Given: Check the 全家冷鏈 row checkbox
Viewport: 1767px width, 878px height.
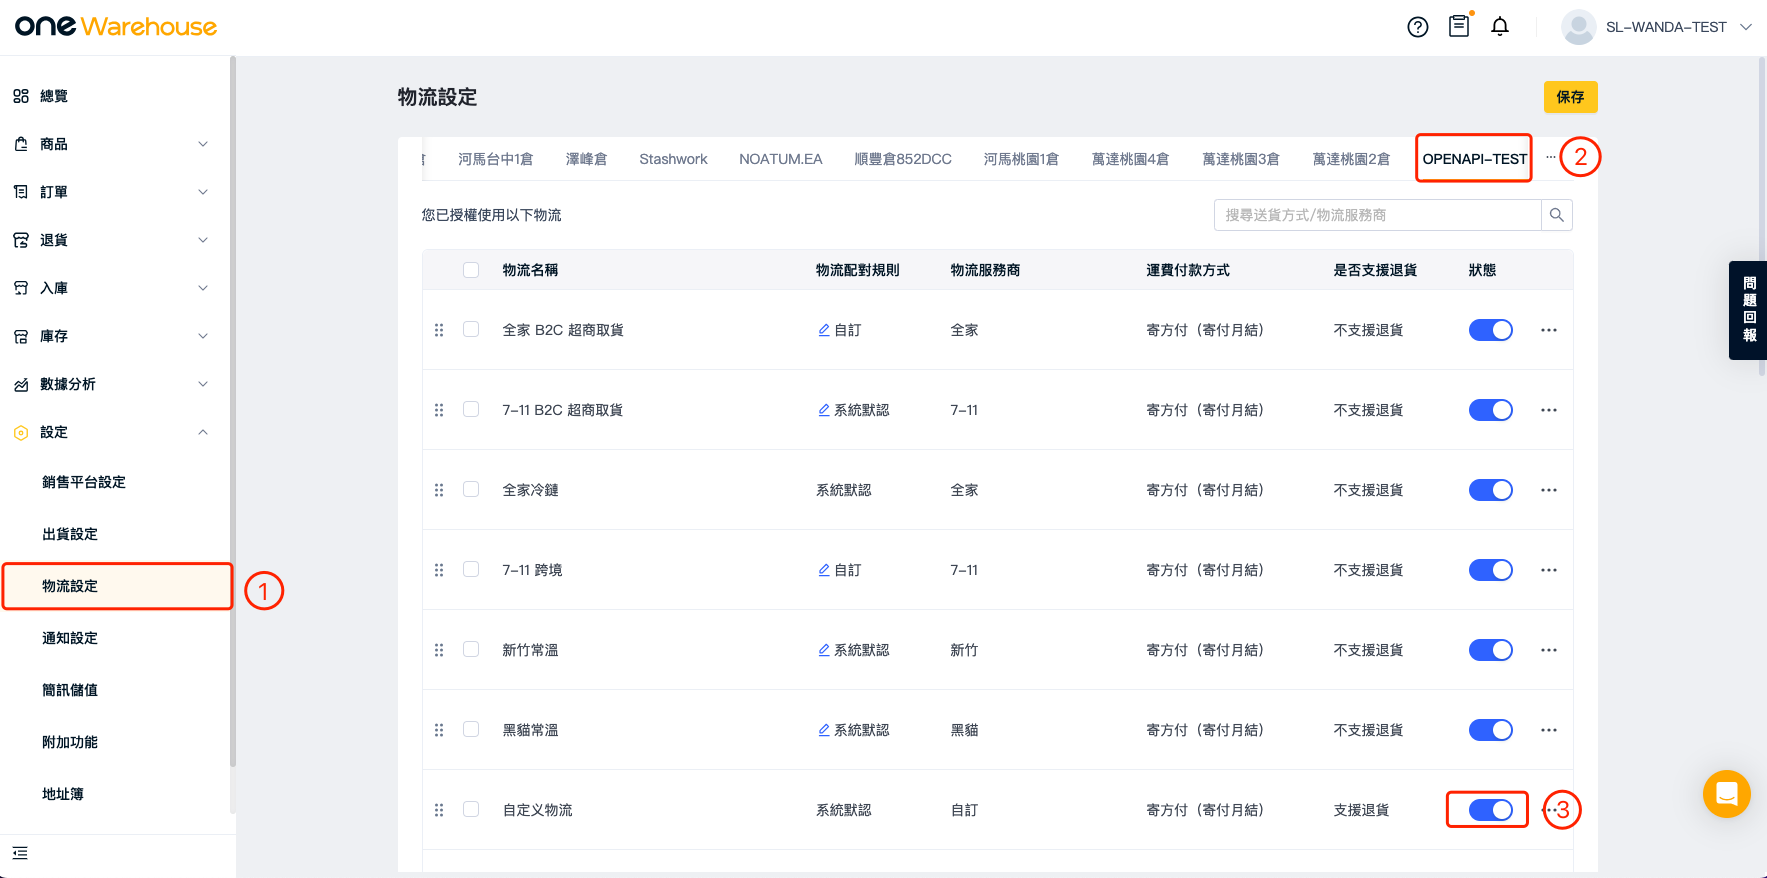Looking at the screenshot, I should click(471, 489).
